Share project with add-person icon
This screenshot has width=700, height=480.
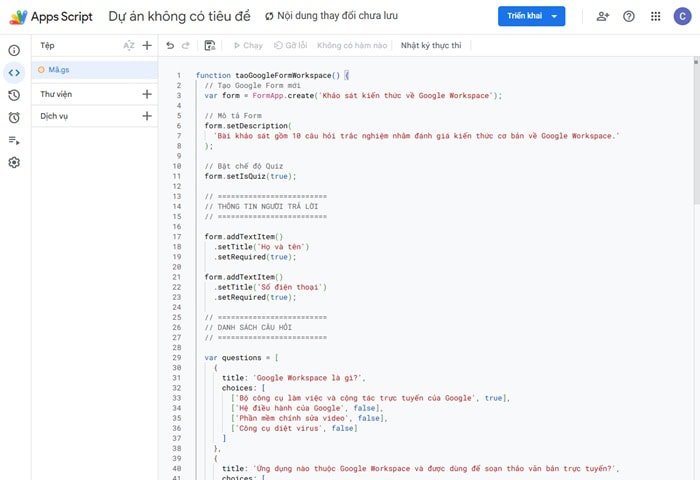[x=603, y=17]
